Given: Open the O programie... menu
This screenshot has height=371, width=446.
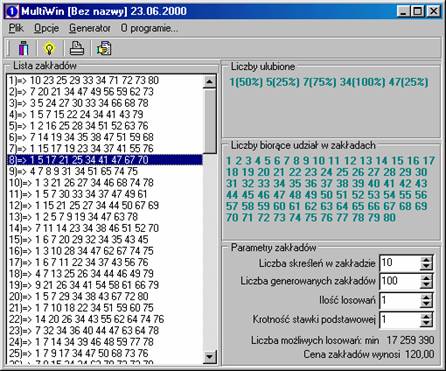Looking at the screenshot, I should [x=149, y=28].
